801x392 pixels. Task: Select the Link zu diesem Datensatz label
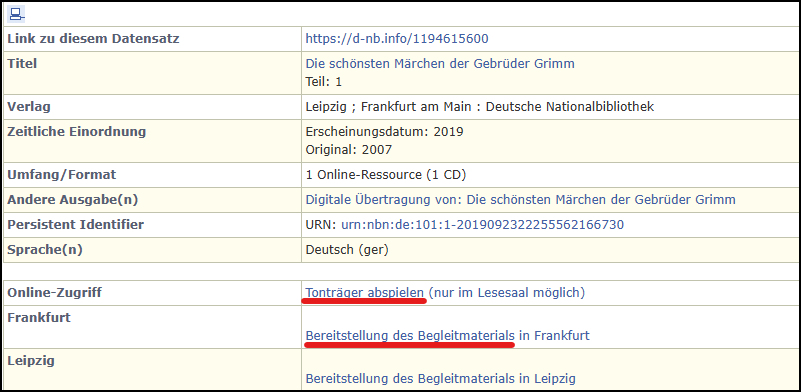[x=93, y=38]
